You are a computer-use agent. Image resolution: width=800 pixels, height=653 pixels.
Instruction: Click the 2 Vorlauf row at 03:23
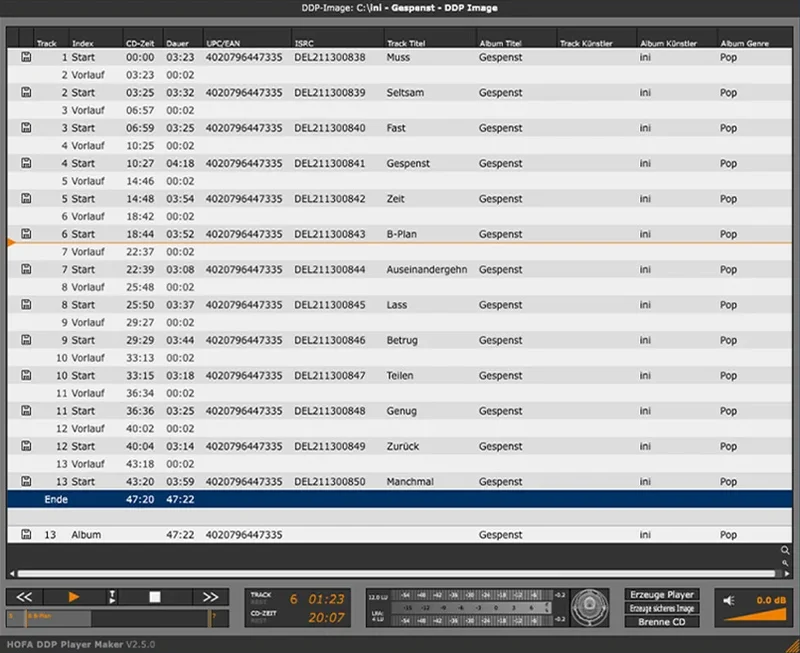399,74
